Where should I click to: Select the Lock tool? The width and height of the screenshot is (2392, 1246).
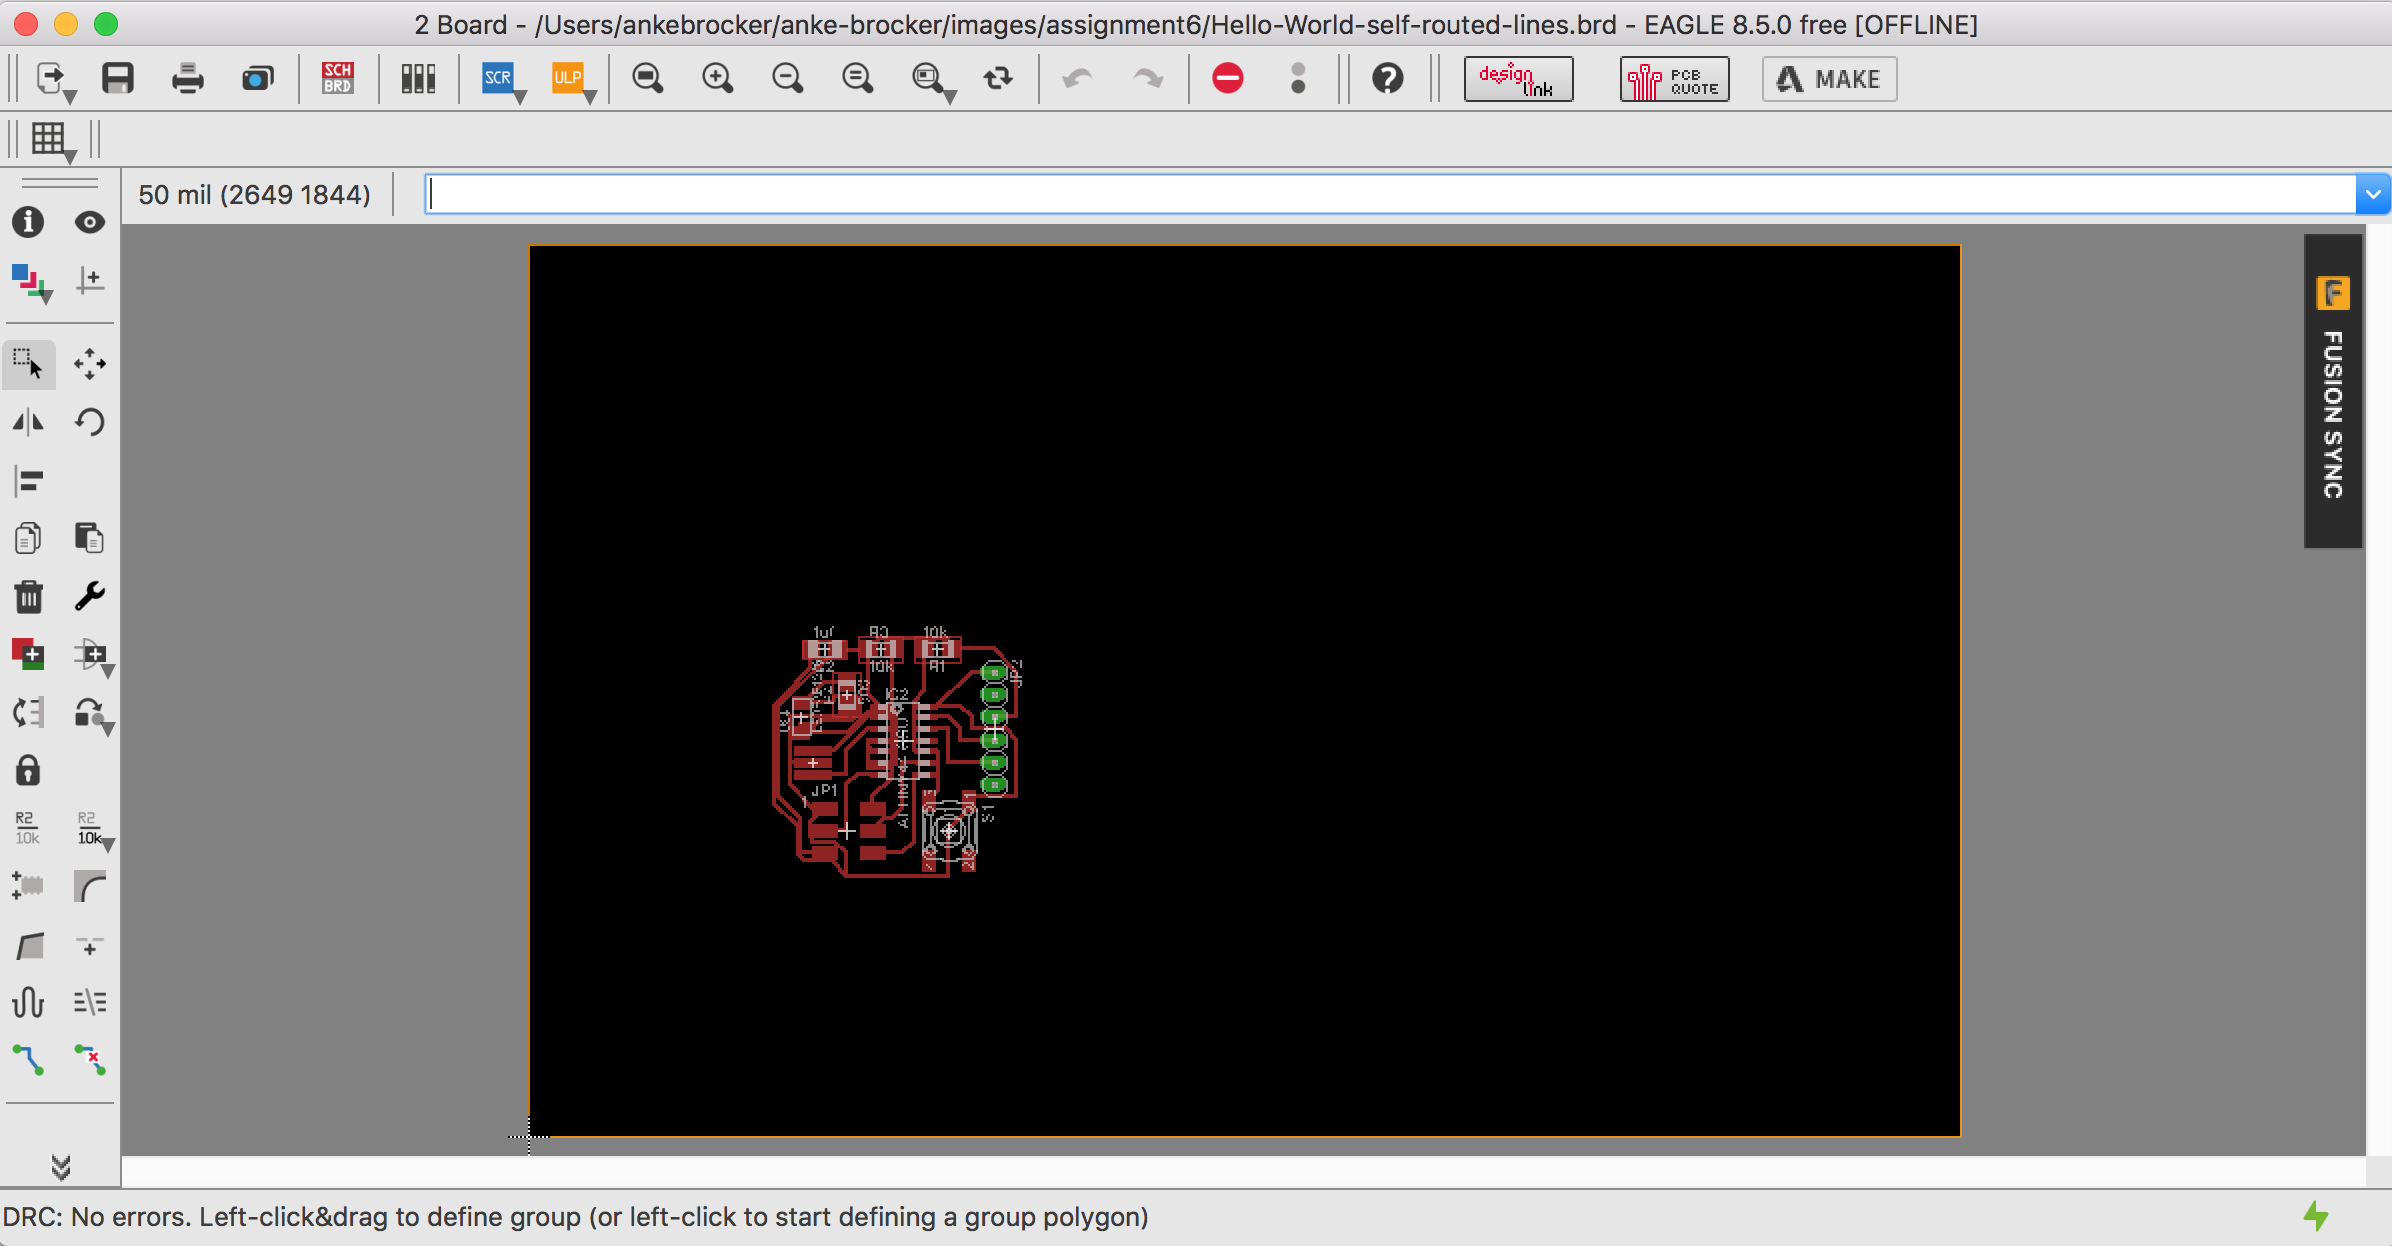[x=28, y=771]
